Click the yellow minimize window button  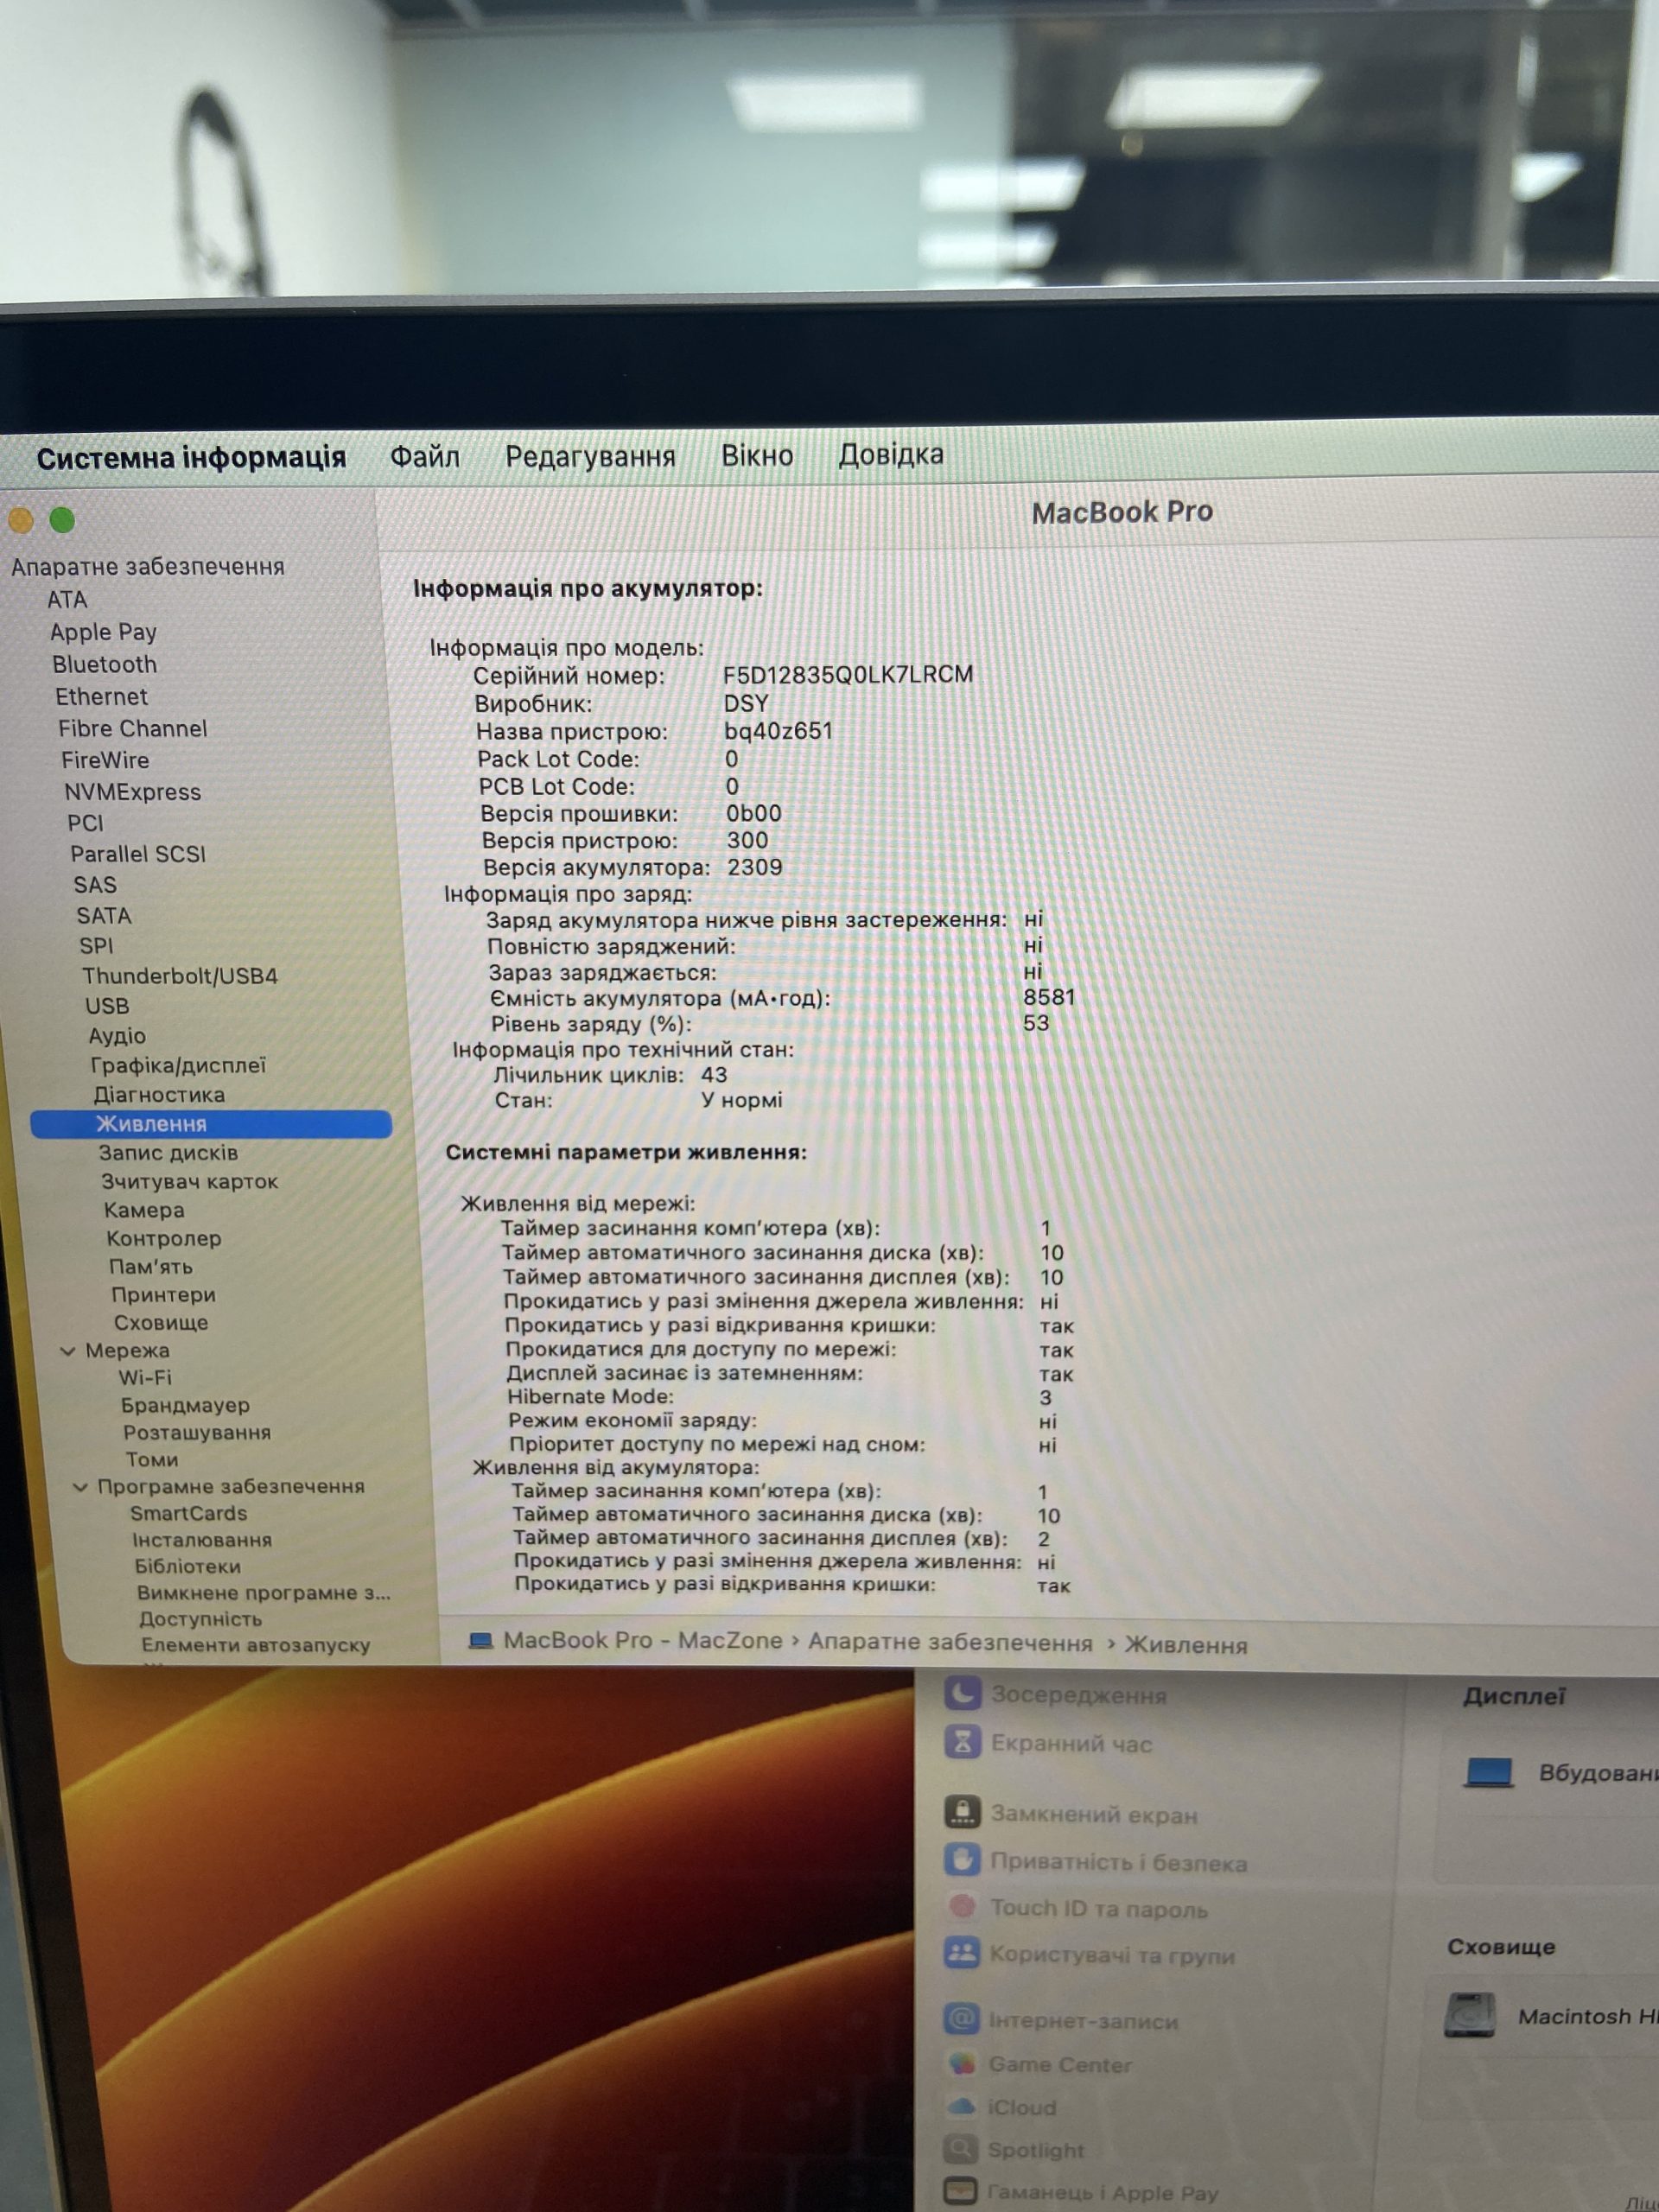21,520
